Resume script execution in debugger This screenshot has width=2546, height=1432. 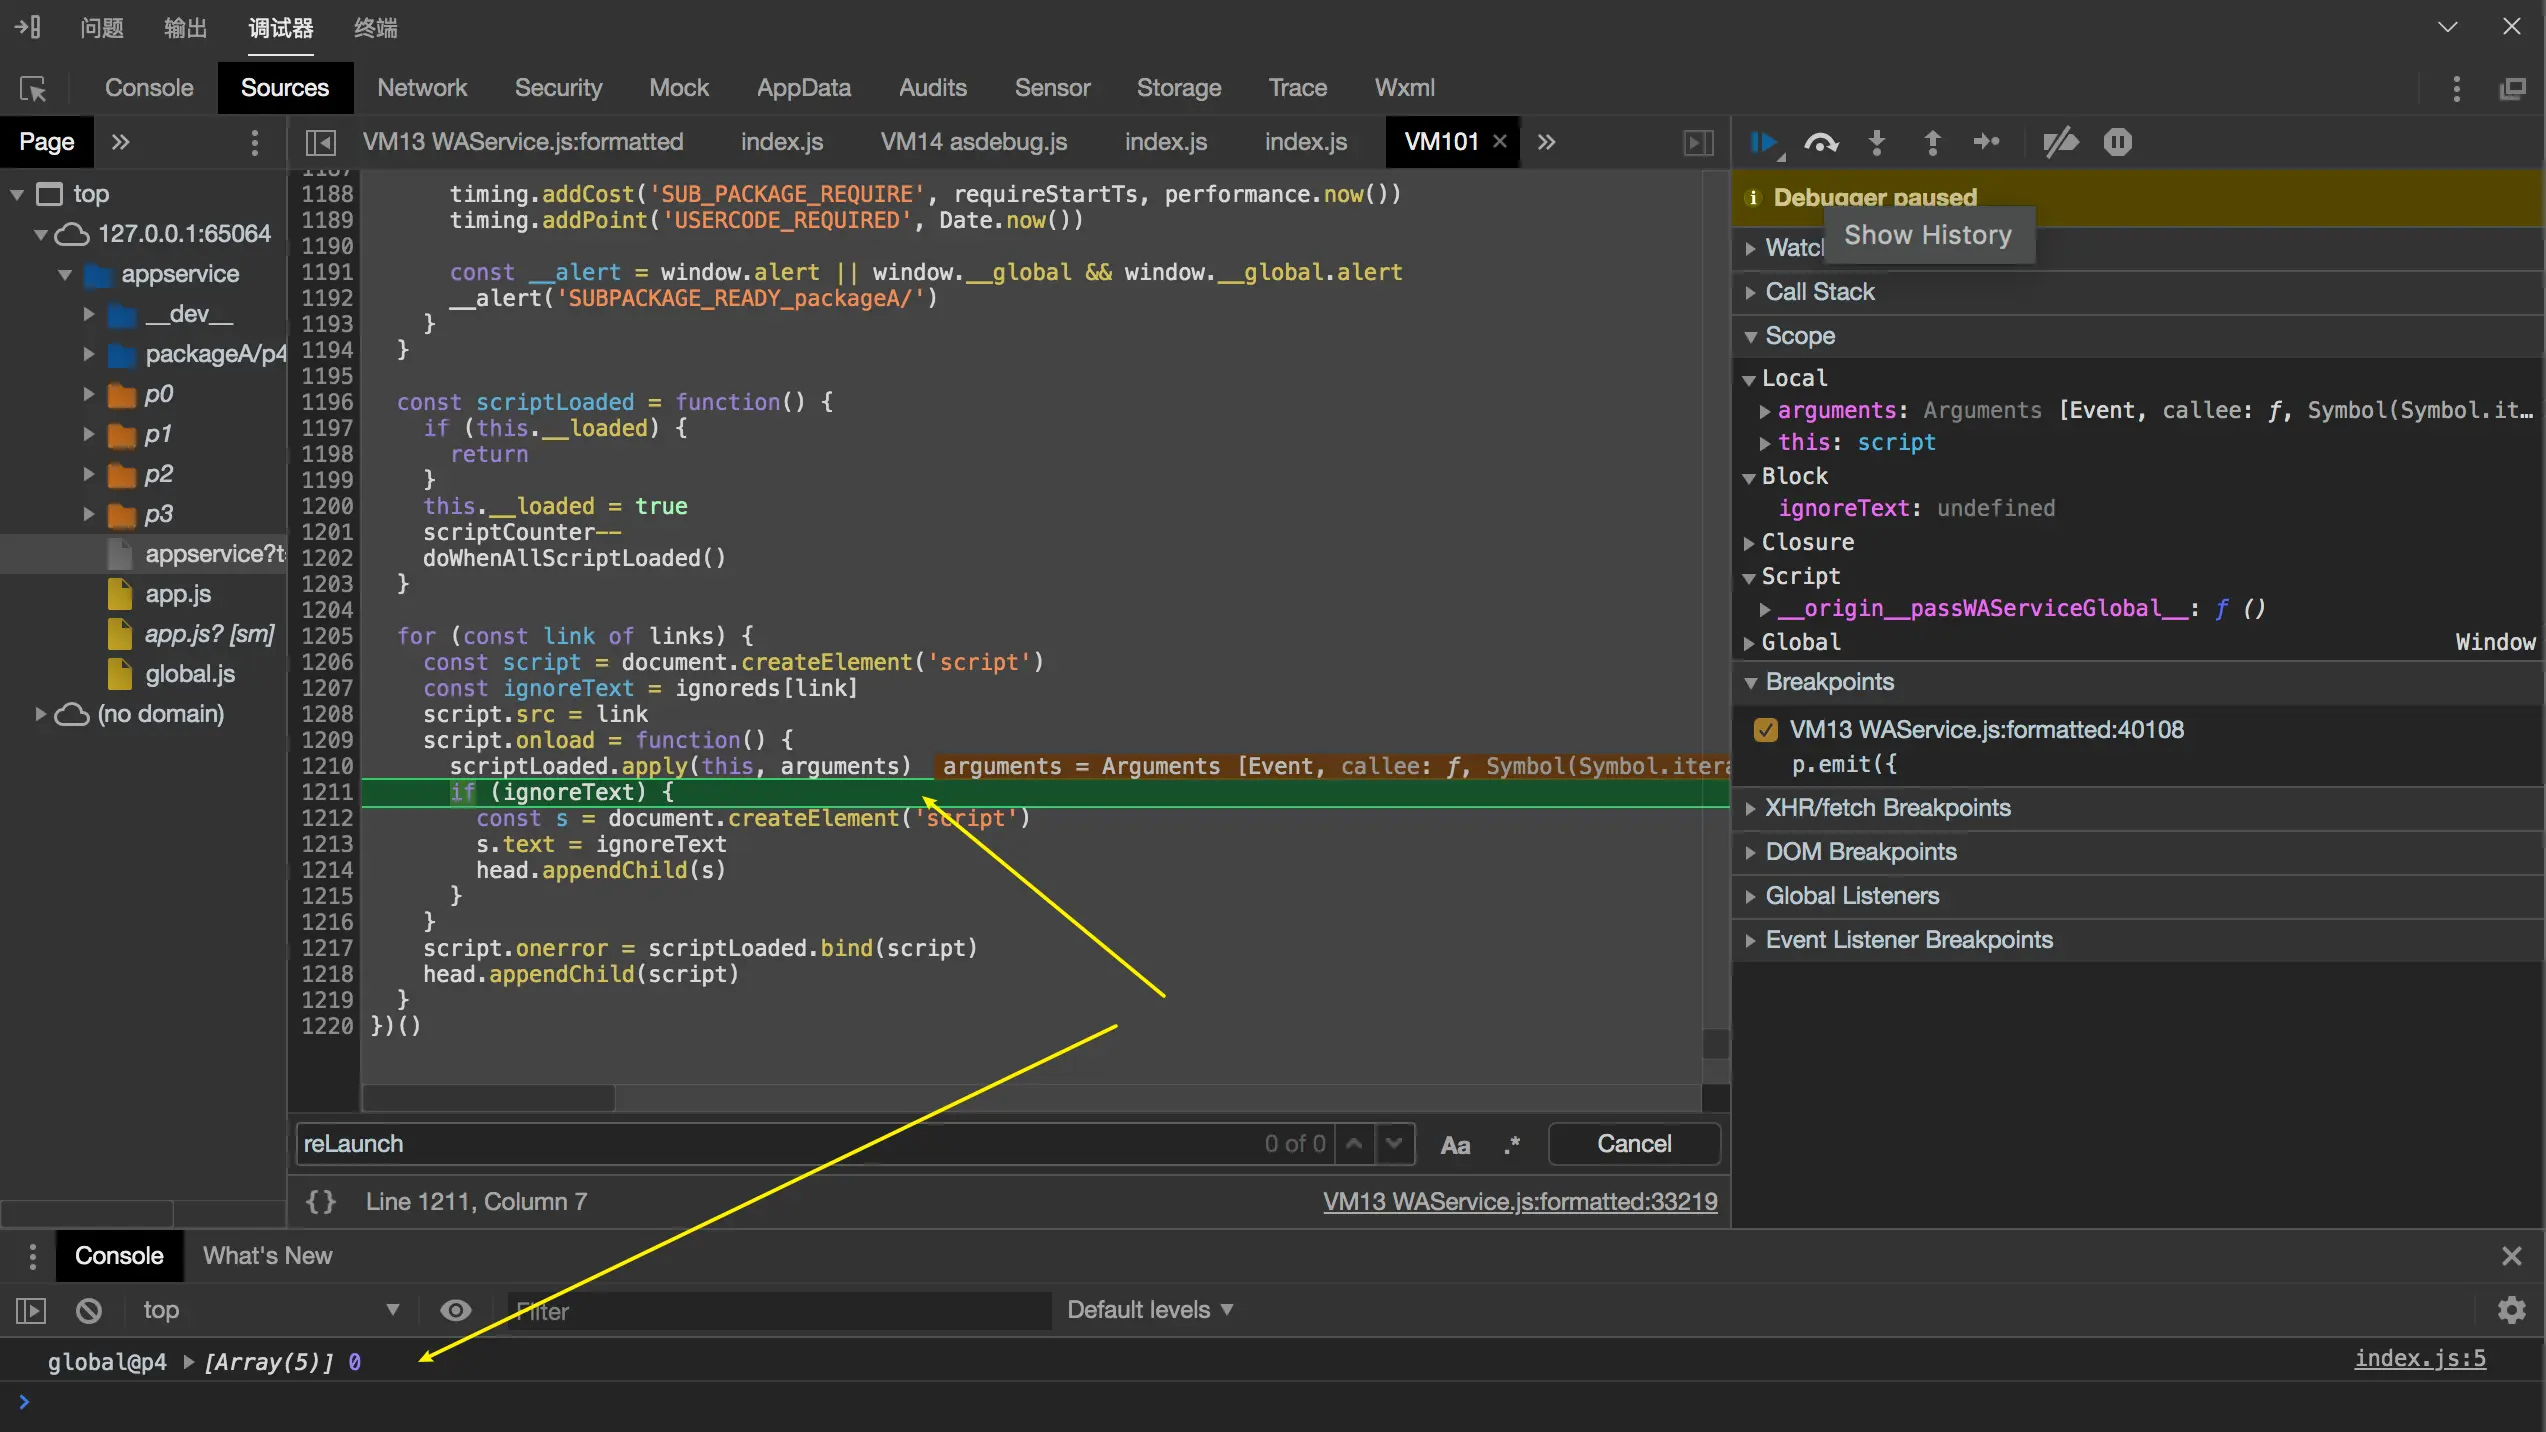point(1763,143)
